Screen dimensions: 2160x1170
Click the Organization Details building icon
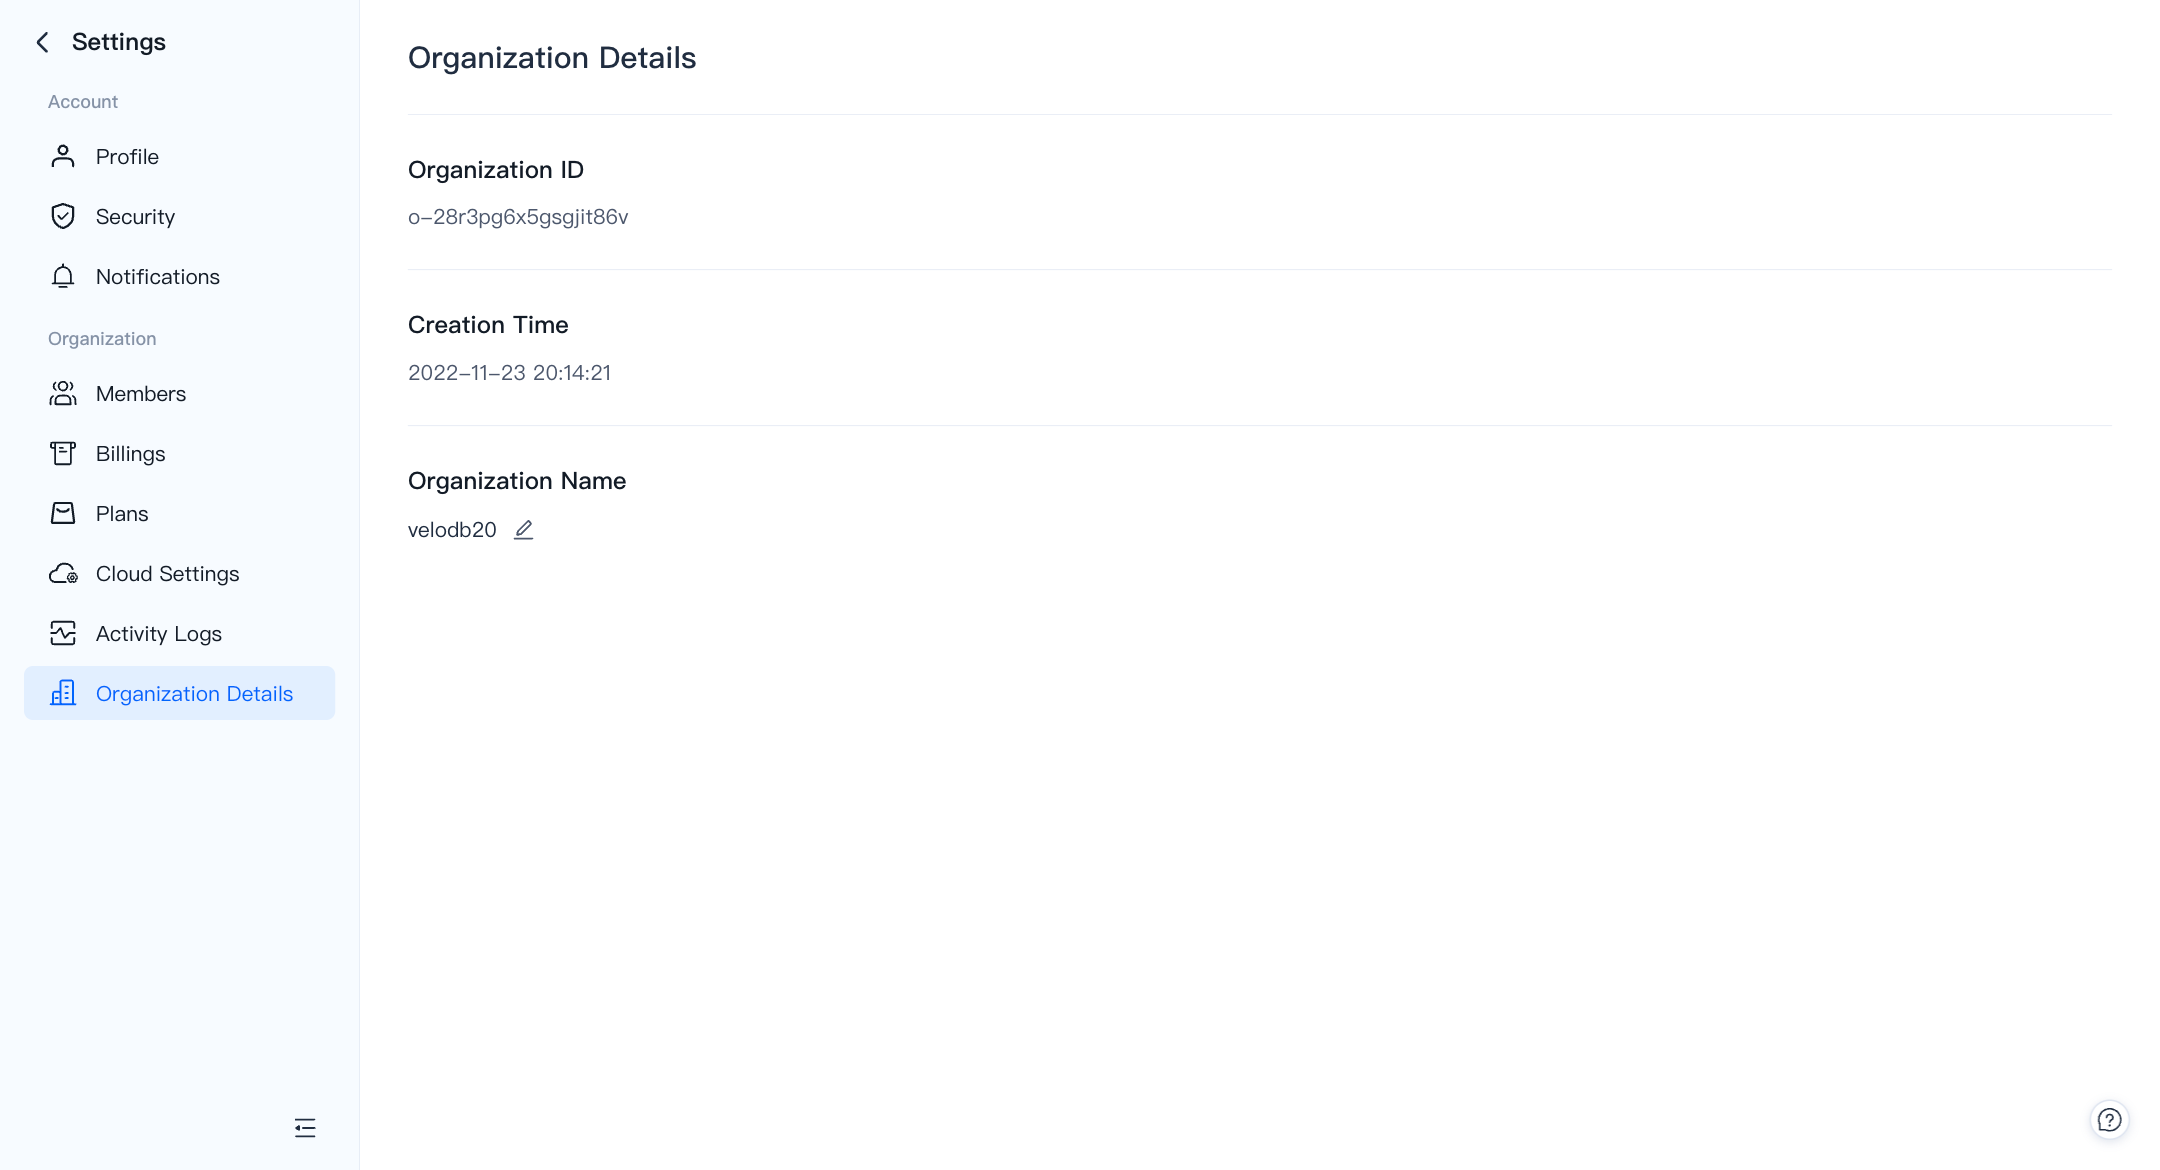(x=62, y=693)
